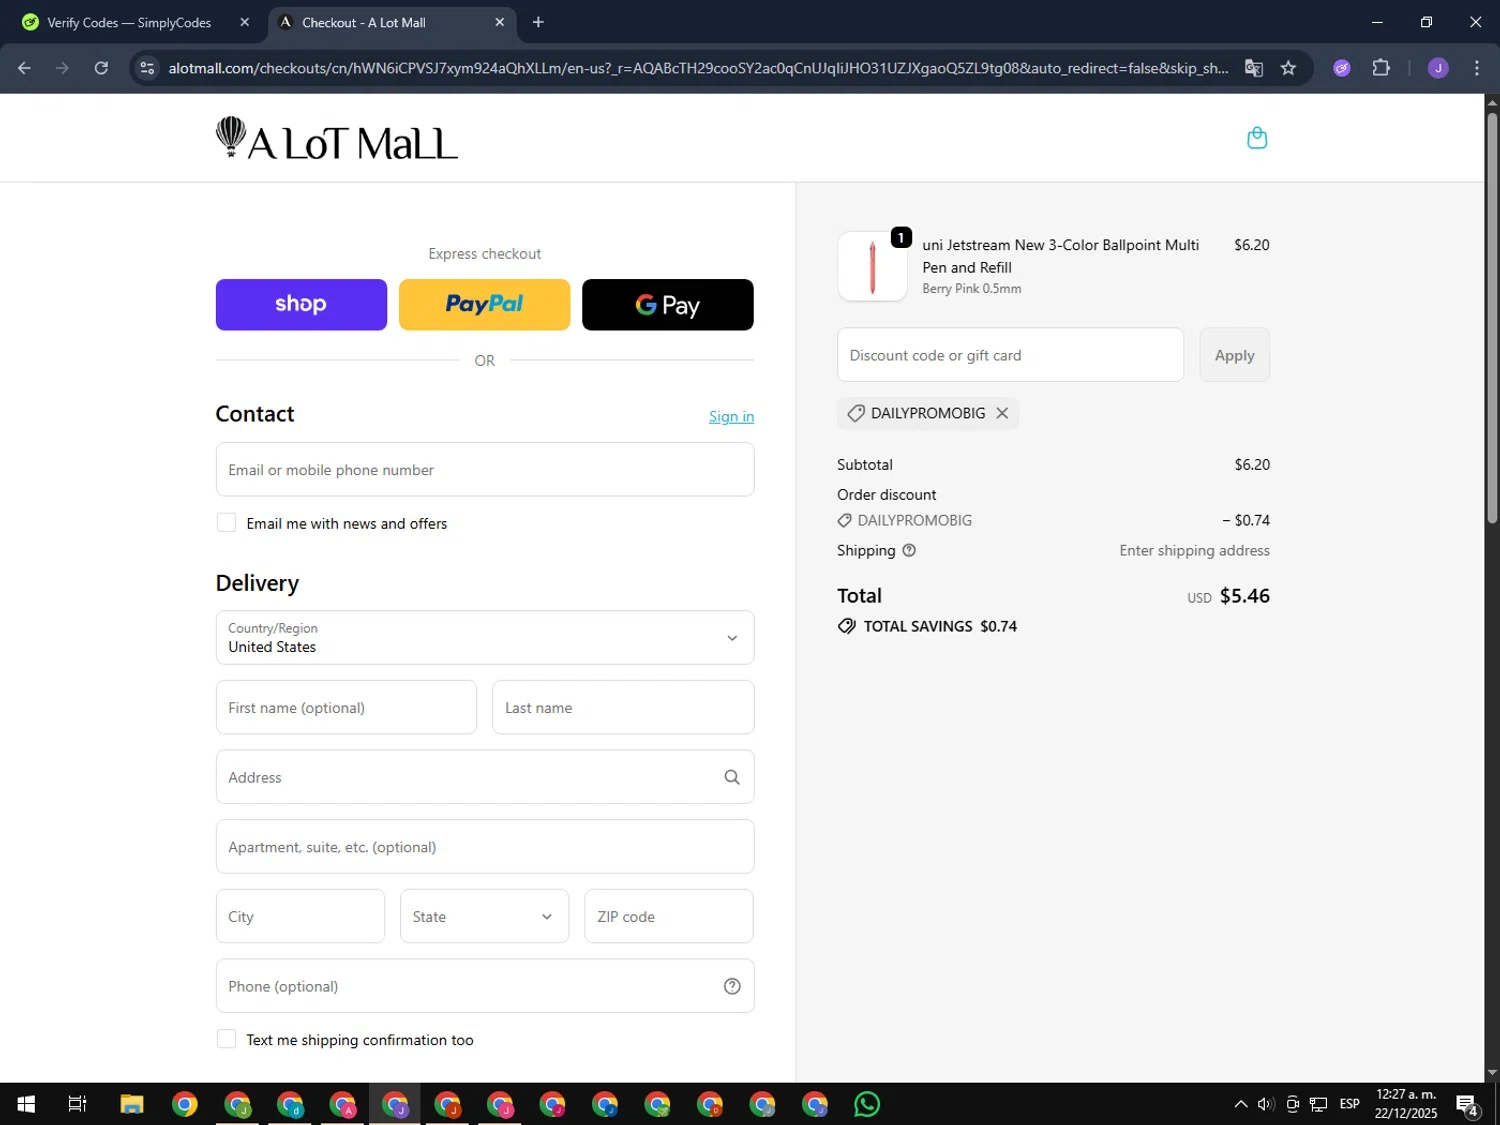This screenshot has width=1500, height=1125.
Task: Switch to the Checkout - A Lot Mall tab
Action: pos(392,22)
